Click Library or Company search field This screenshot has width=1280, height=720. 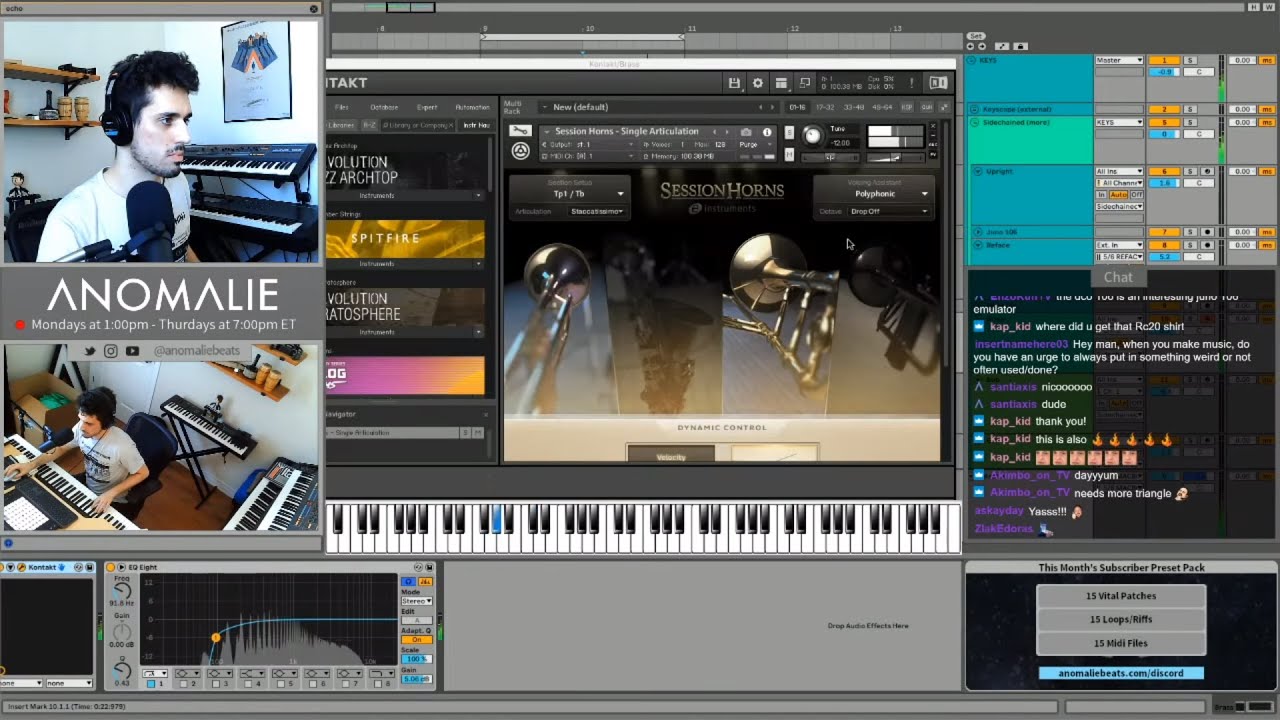click(x=418, y=125)
